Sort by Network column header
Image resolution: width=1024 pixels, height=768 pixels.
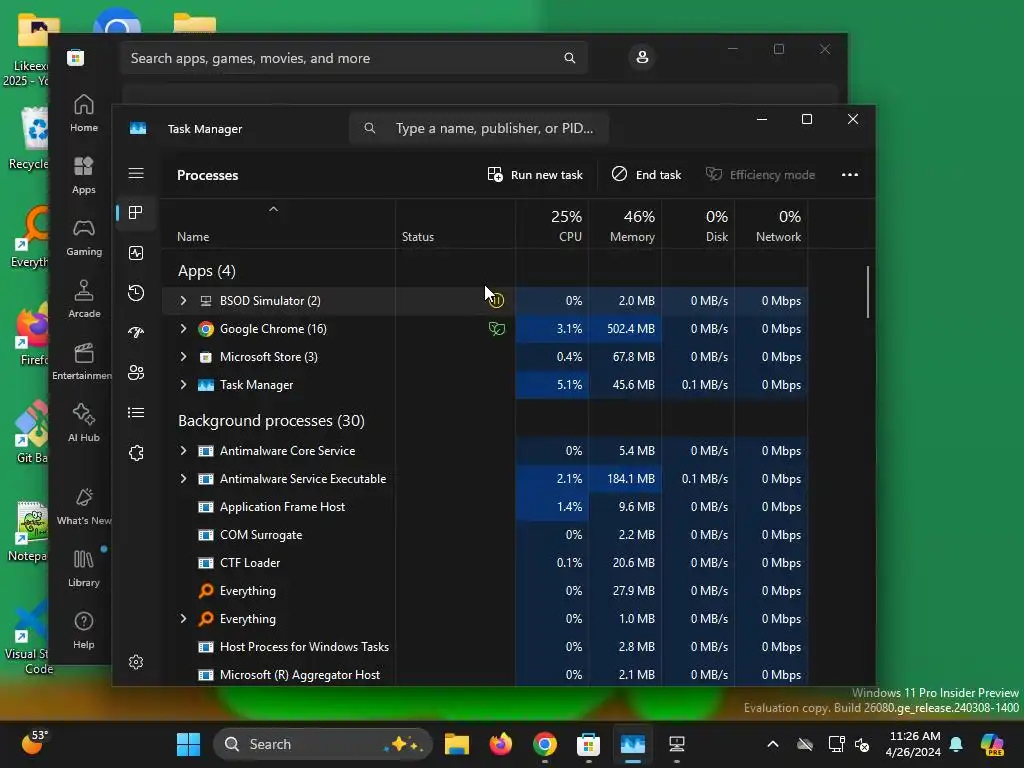771,225
